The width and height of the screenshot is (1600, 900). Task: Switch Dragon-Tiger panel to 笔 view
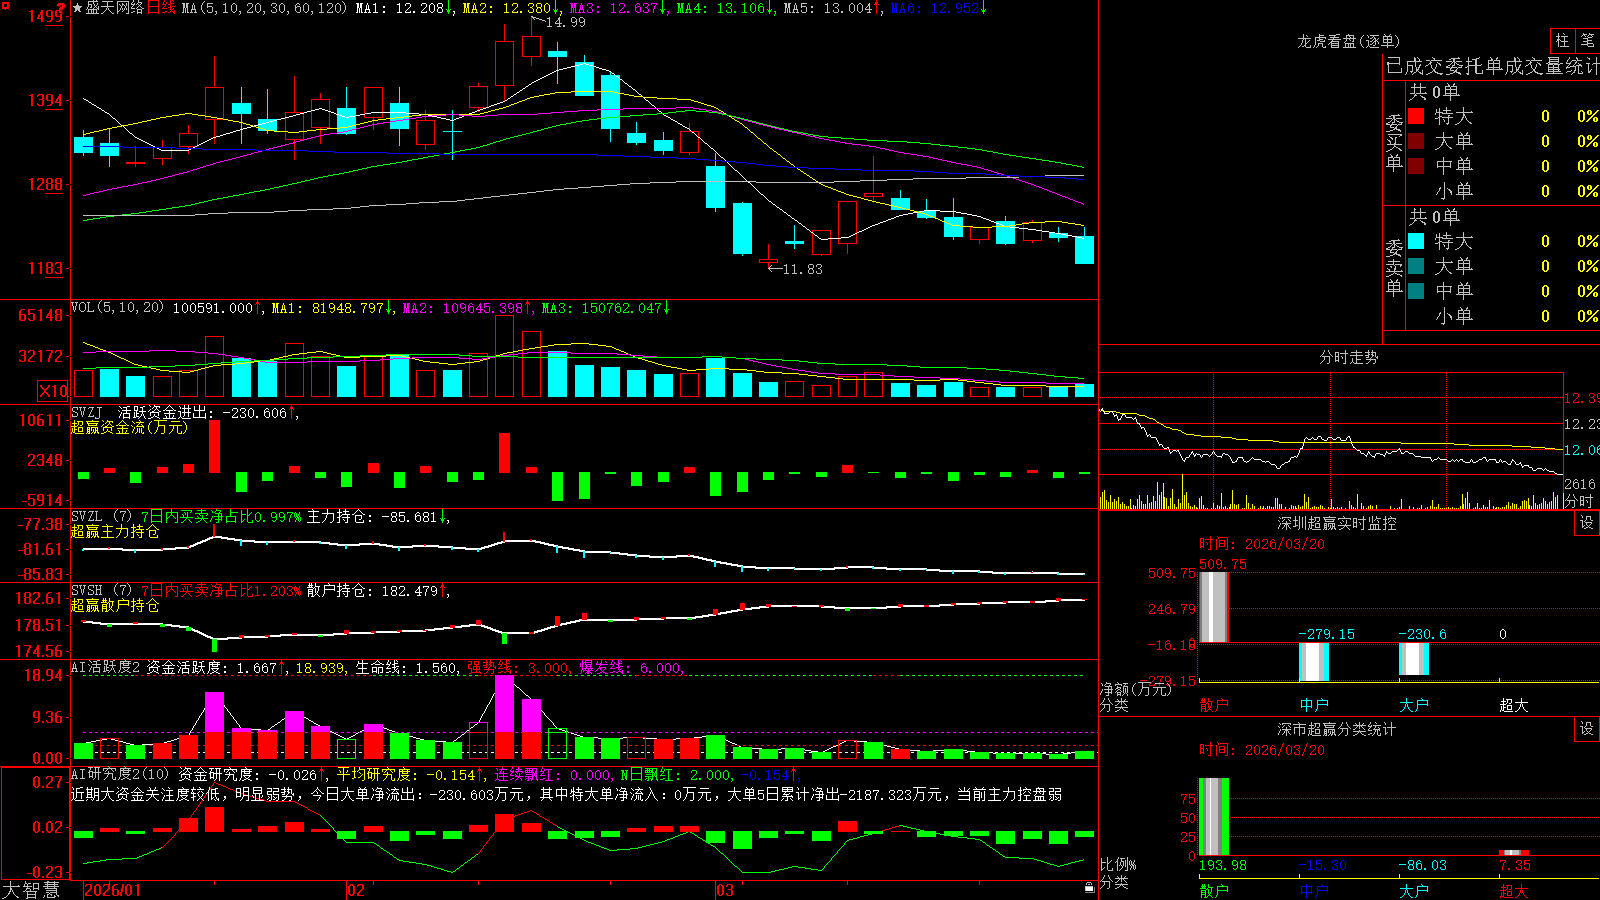point(1587,40)
